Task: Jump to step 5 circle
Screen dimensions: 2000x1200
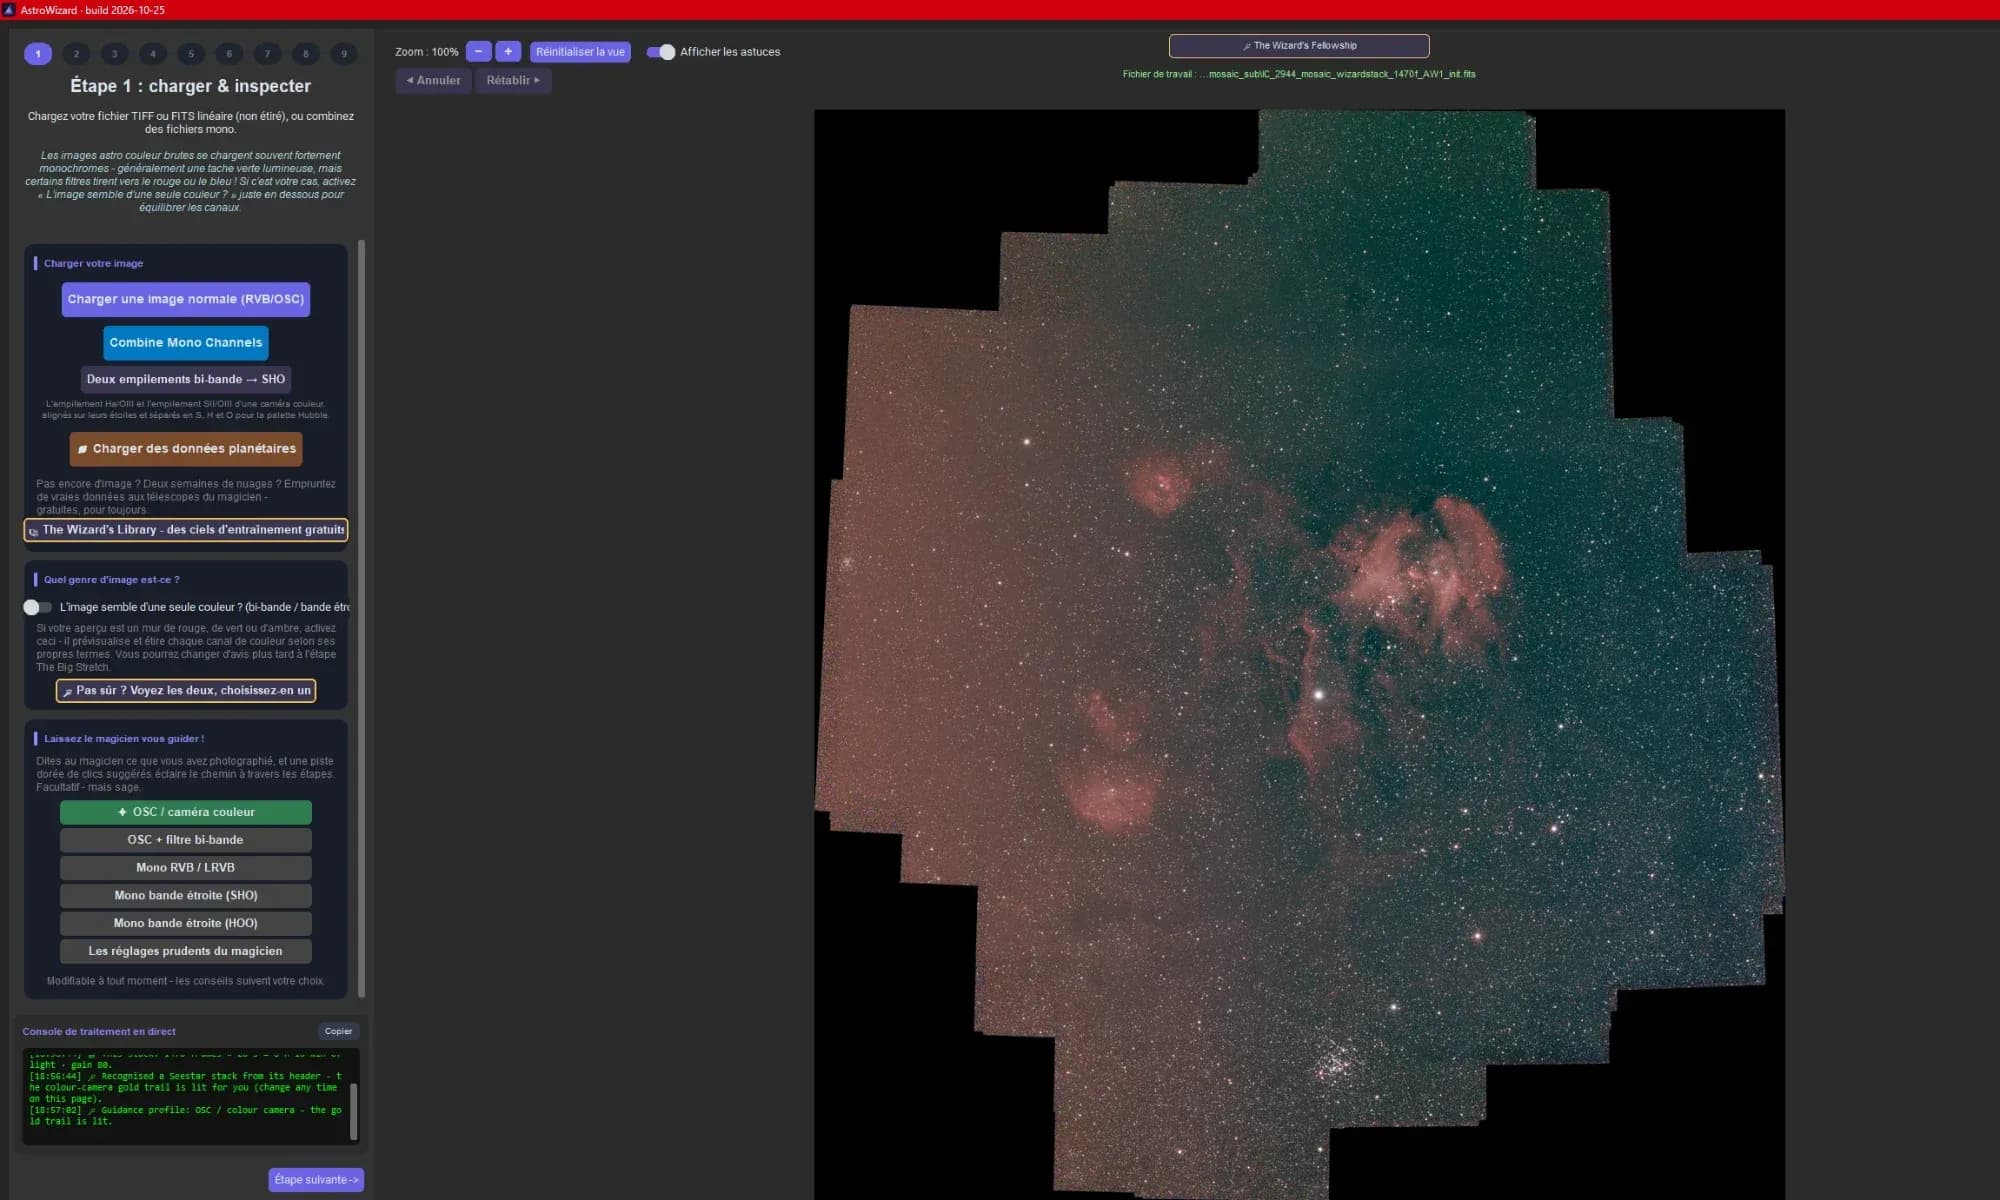Action: click(x=191, y=54)
